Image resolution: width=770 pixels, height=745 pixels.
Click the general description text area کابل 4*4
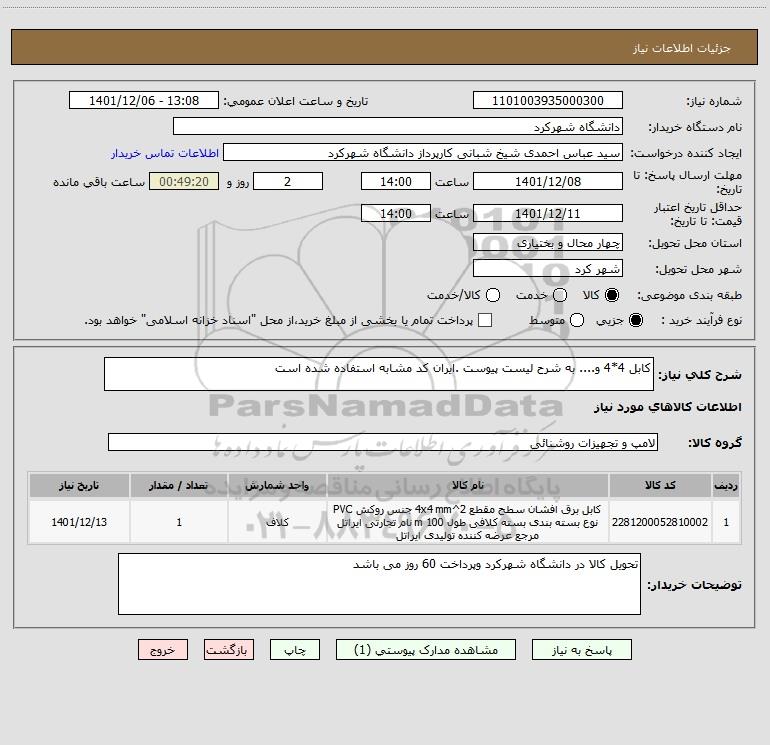[379, 374]
